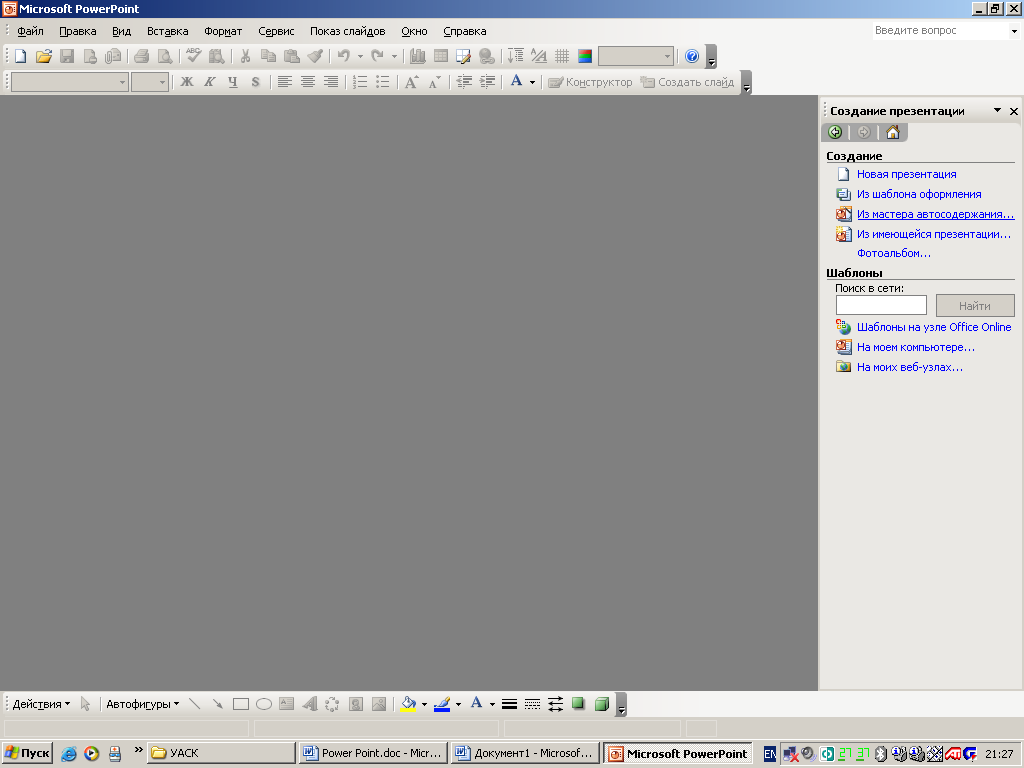Click the Undo arrow icon
The width and height of the screenshot is (1024, 768).
(x=344, y=56)
